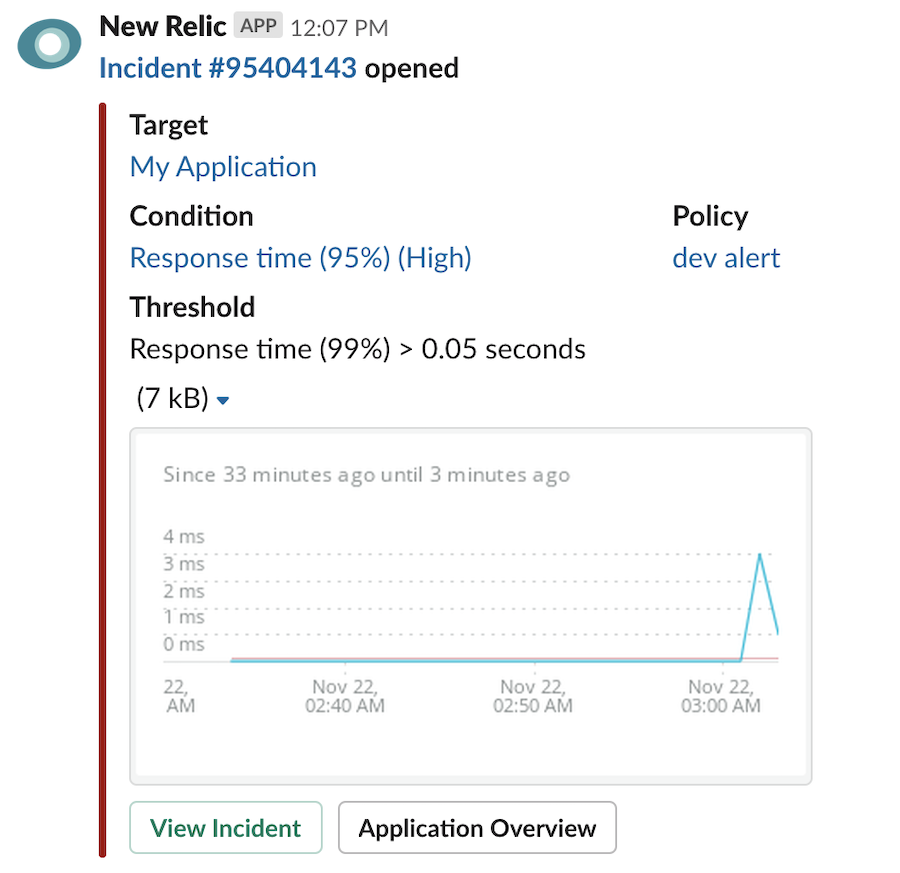Click the Nov 22, 02:50 AM axis label

click(533, 696)
